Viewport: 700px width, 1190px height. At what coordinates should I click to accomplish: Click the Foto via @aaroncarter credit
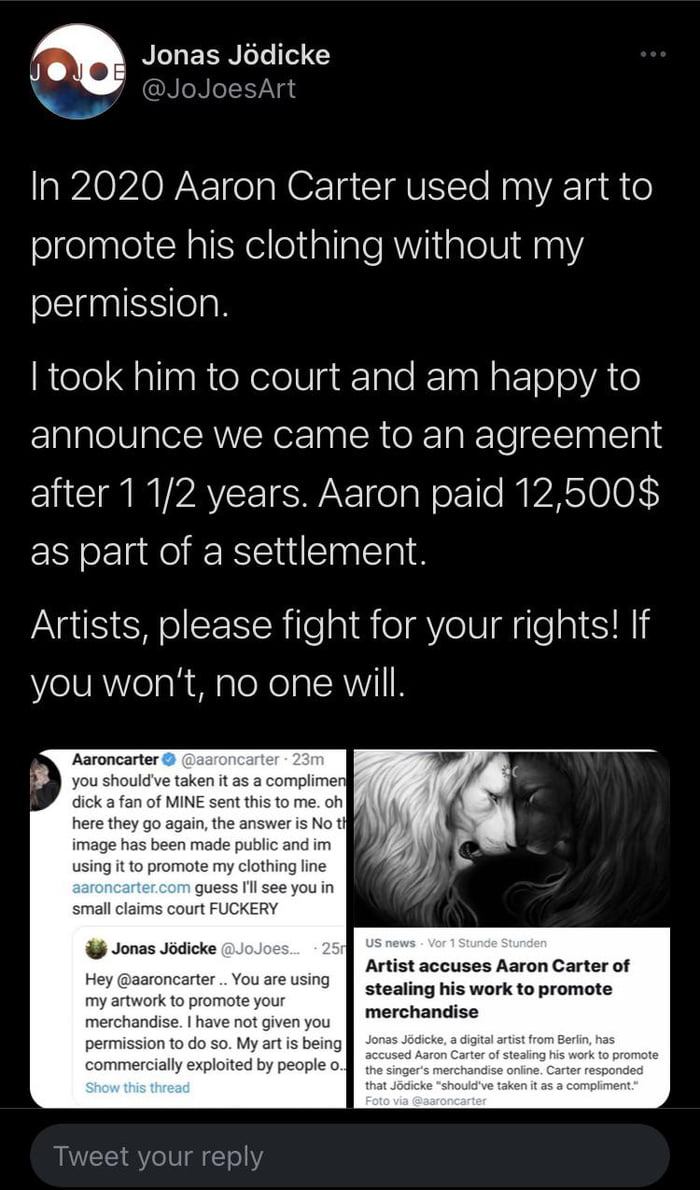pyautogui.click(x=426, y=1101)
